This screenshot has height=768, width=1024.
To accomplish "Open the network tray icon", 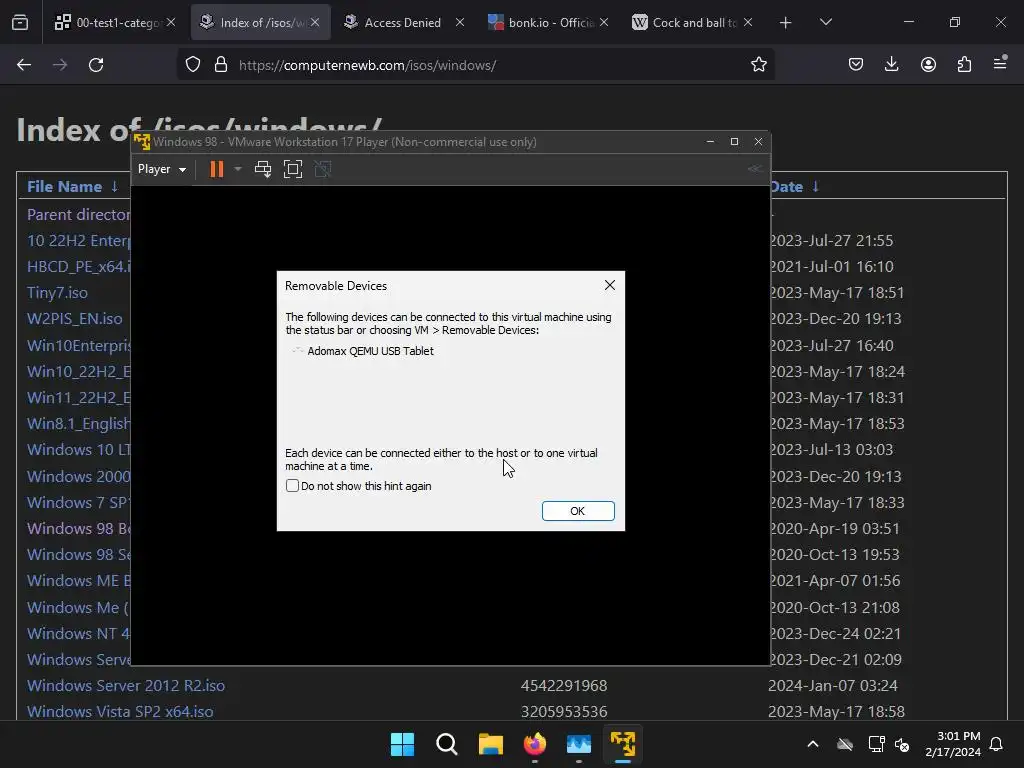I will pyautogui.click(x=876, y=744).
